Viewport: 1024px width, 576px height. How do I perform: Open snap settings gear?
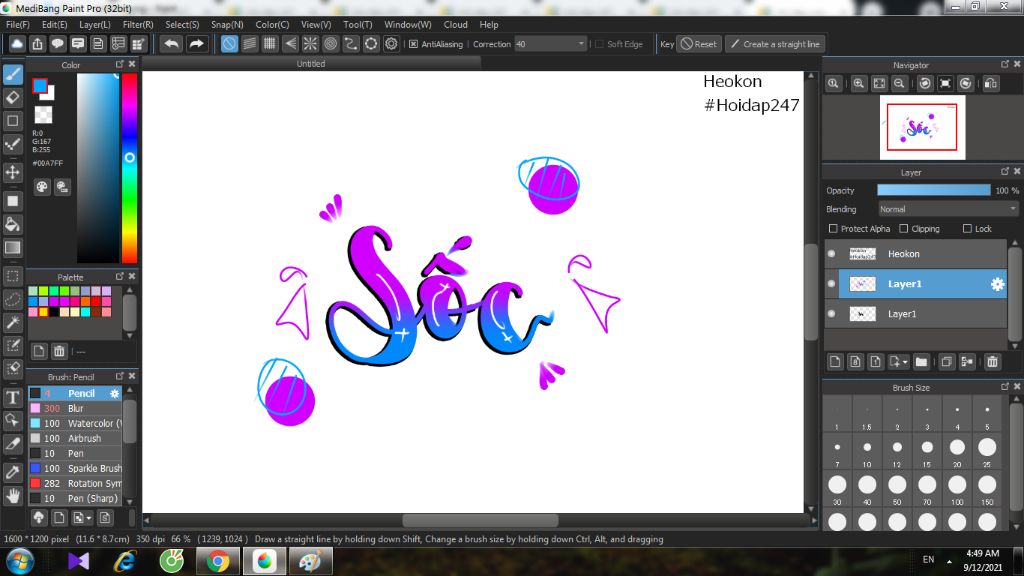[391, 44]
